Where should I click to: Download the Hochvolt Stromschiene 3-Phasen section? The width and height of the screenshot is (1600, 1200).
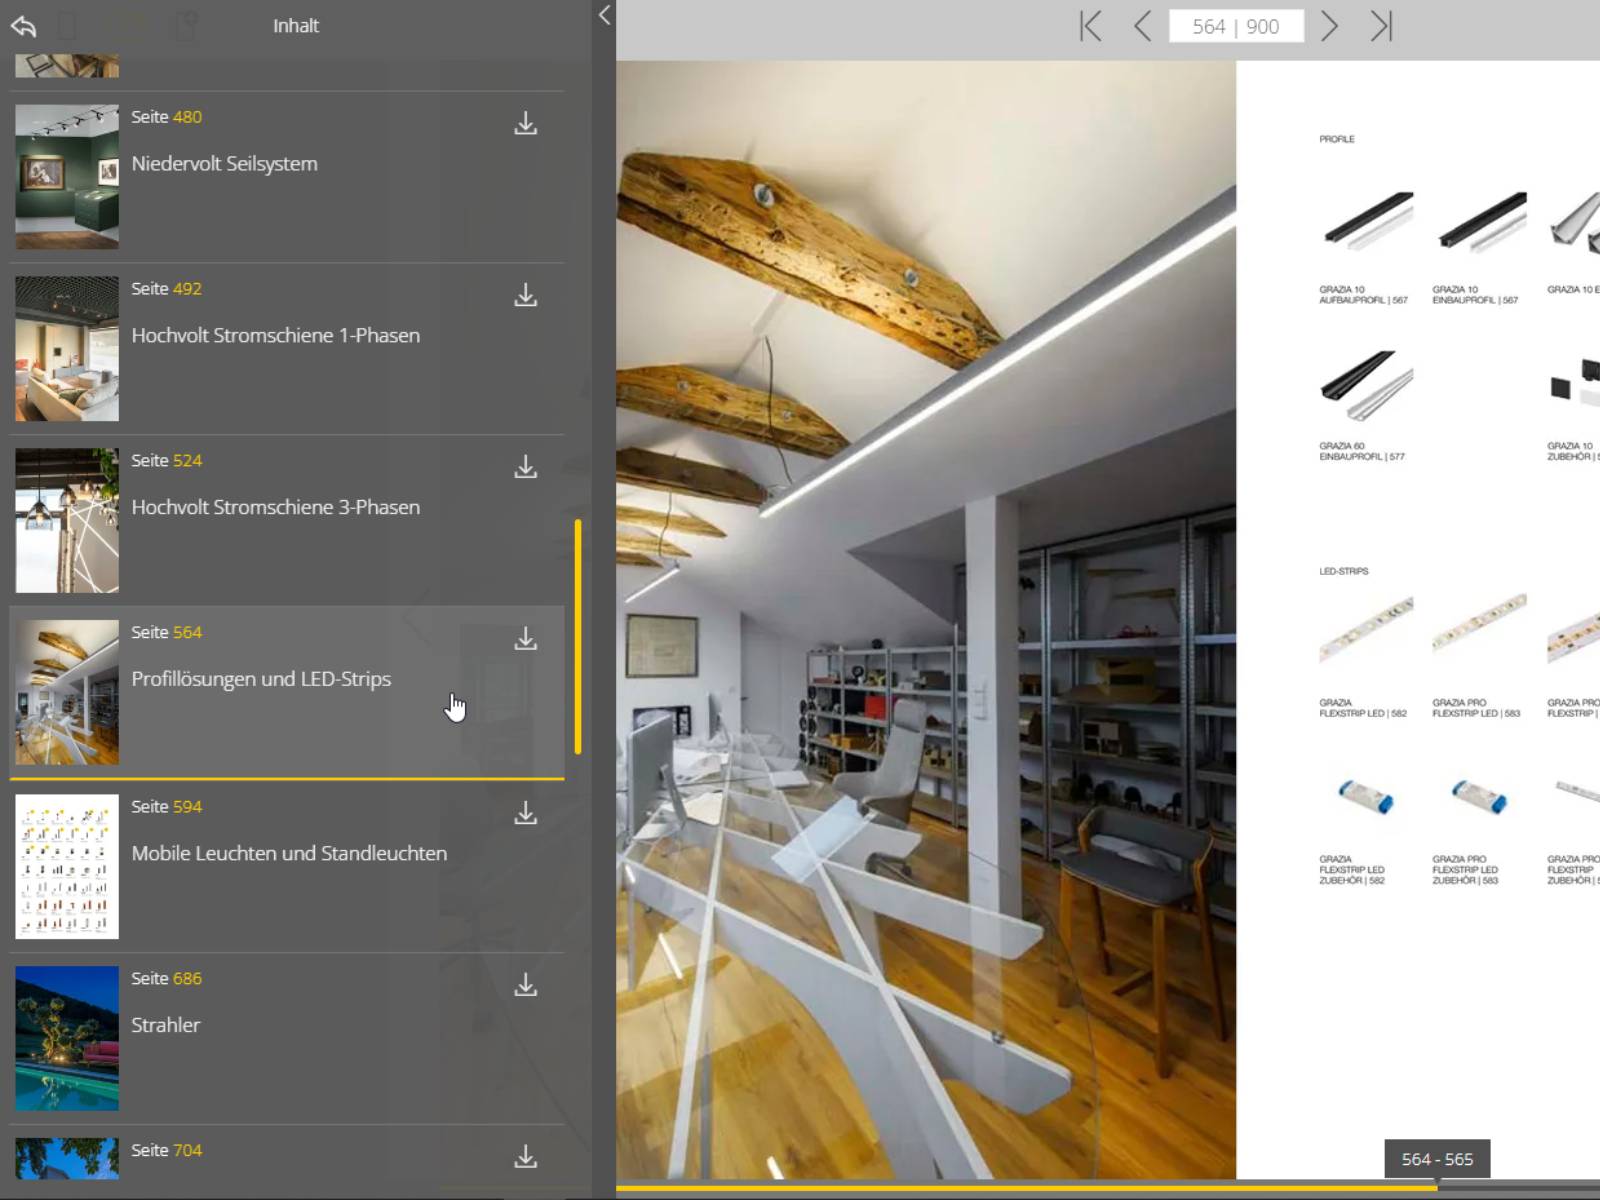pyautogui.click(x=525, y=467)
